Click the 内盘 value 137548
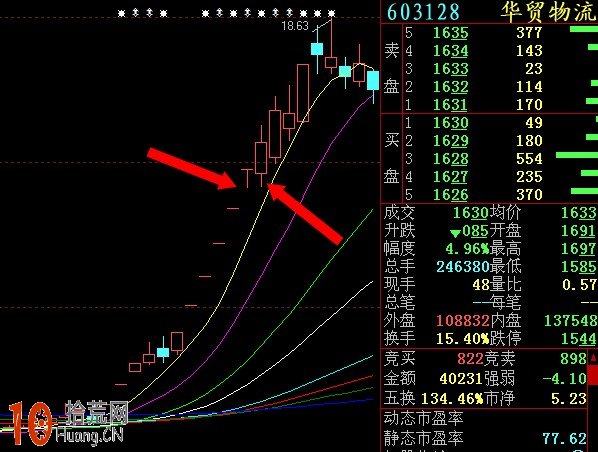598x452 pixels. click(x=571, y=320)
